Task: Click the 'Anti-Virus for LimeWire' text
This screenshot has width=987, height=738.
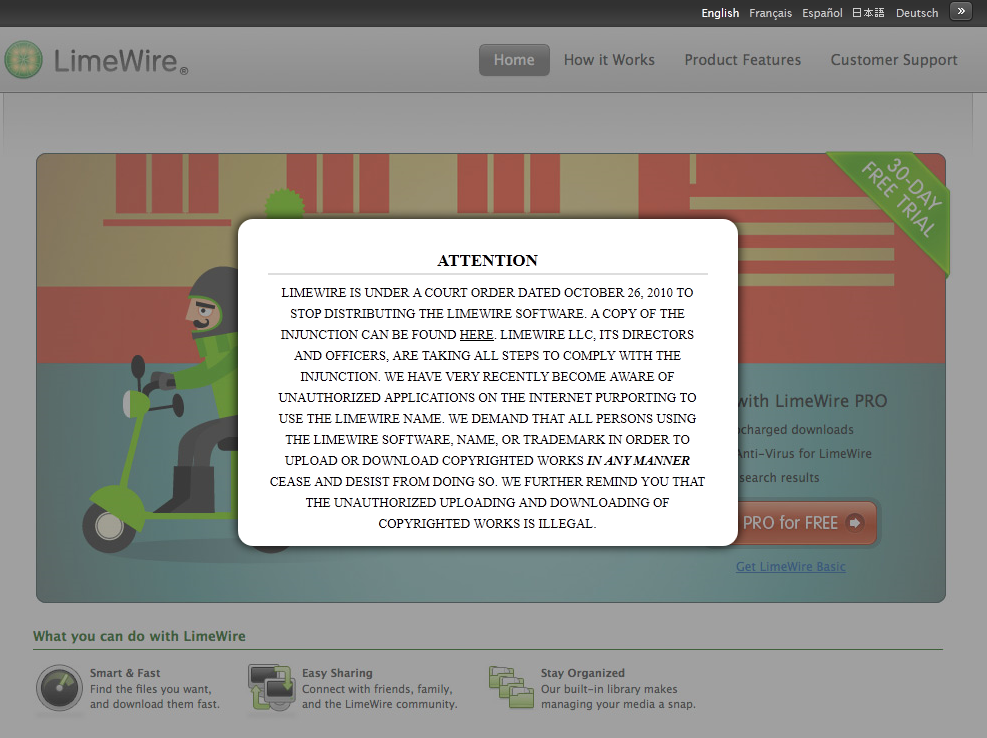Action: coord(805,453)
